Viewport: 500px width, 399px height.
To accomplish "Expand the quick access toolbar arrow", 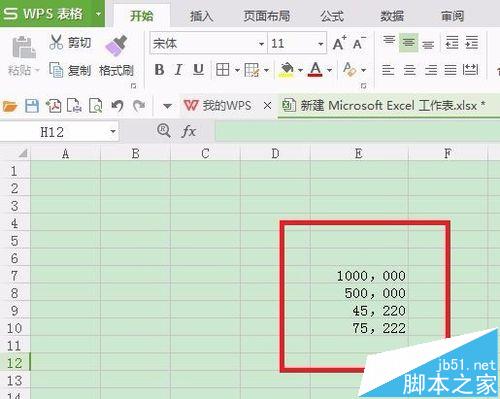I will pos(167,106).
